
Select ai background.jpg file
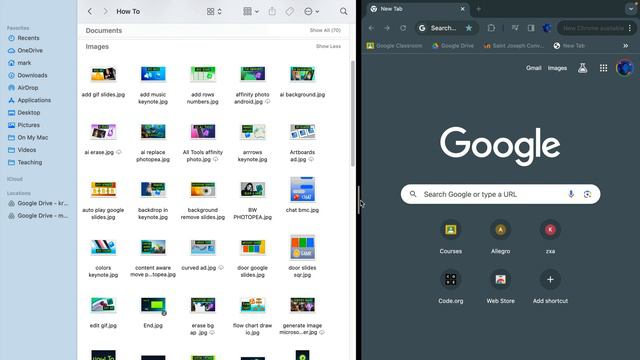point(302,82)
